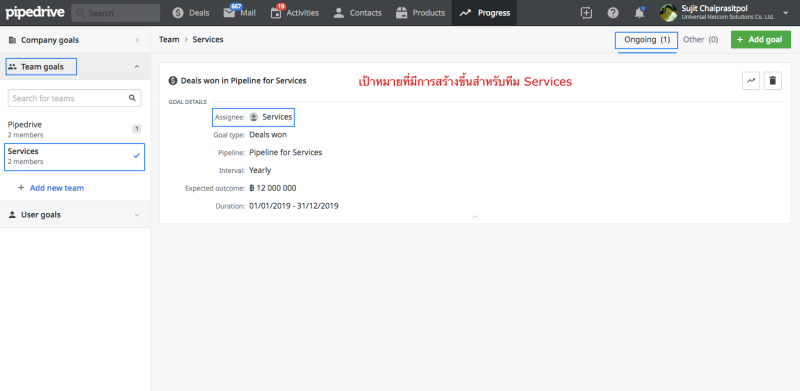Click the Company goals building icon

point(12,40)
